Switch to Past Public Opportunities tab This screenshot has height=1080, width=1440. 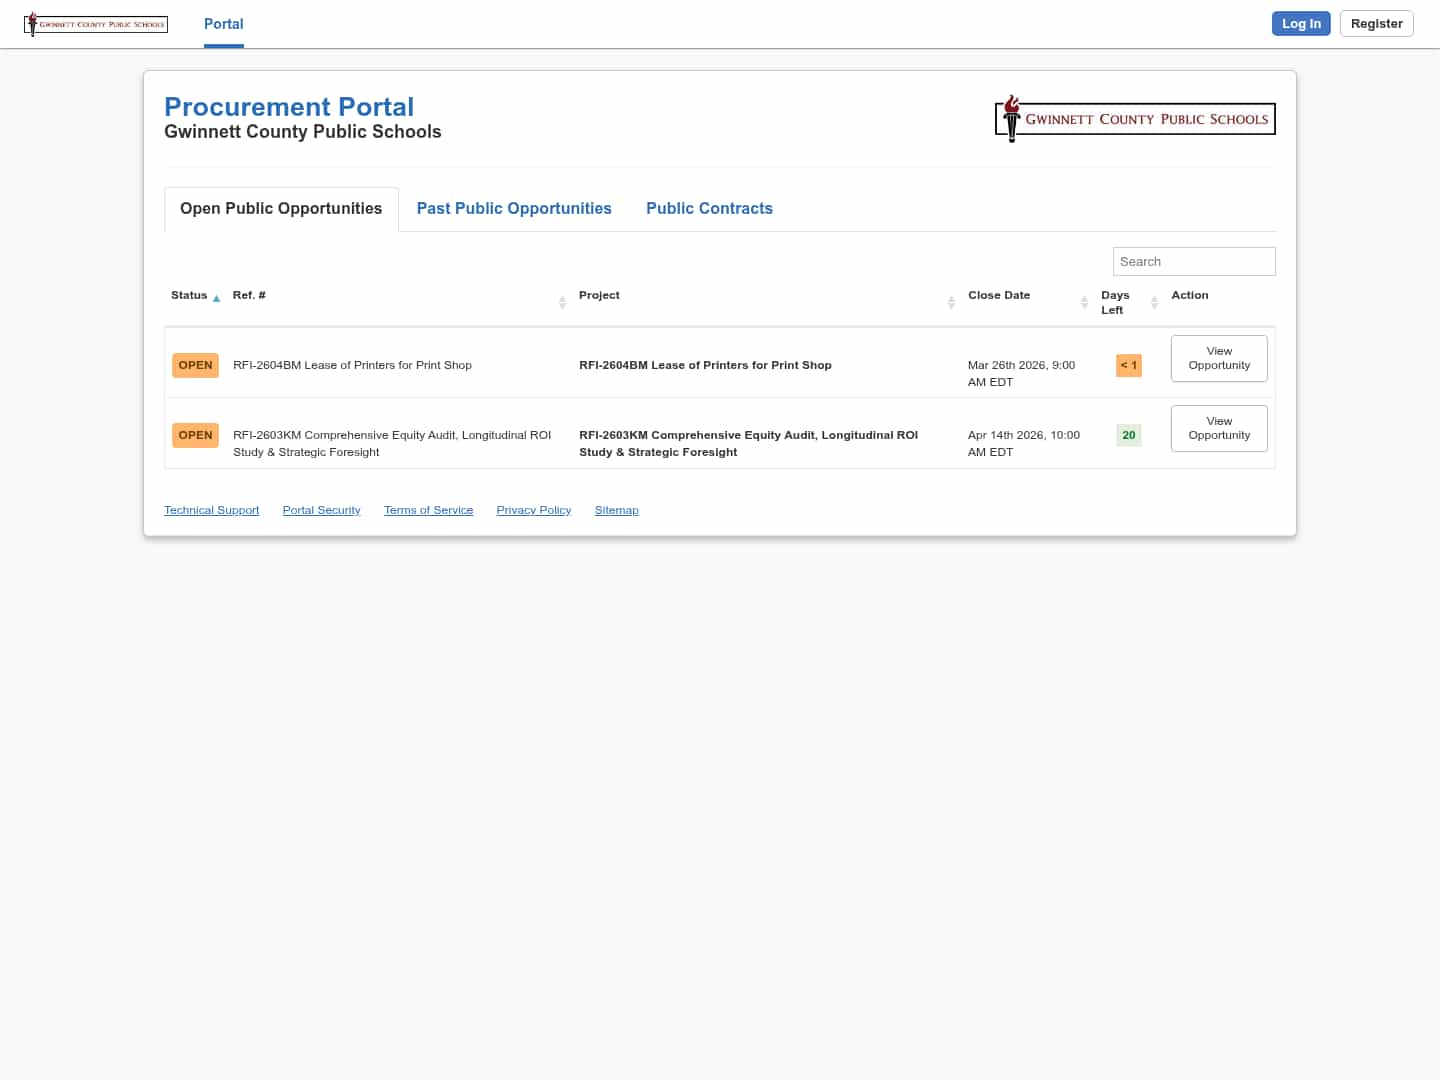pyautogui.click(x=514, y=209)
